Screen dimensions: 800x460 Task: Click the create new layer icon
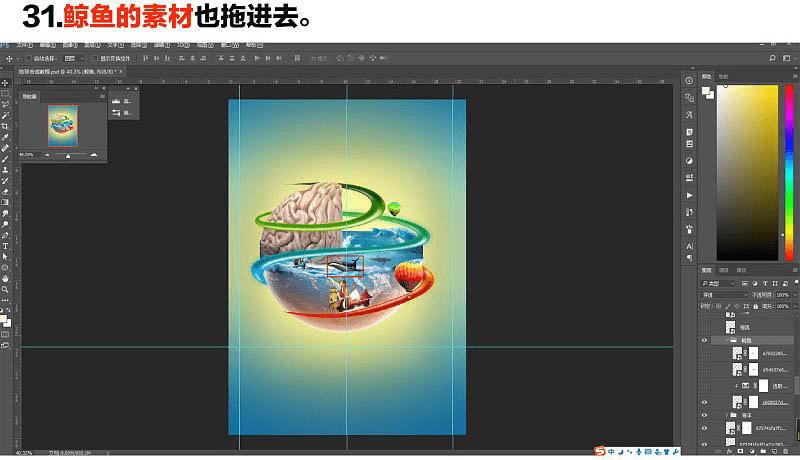774,451
